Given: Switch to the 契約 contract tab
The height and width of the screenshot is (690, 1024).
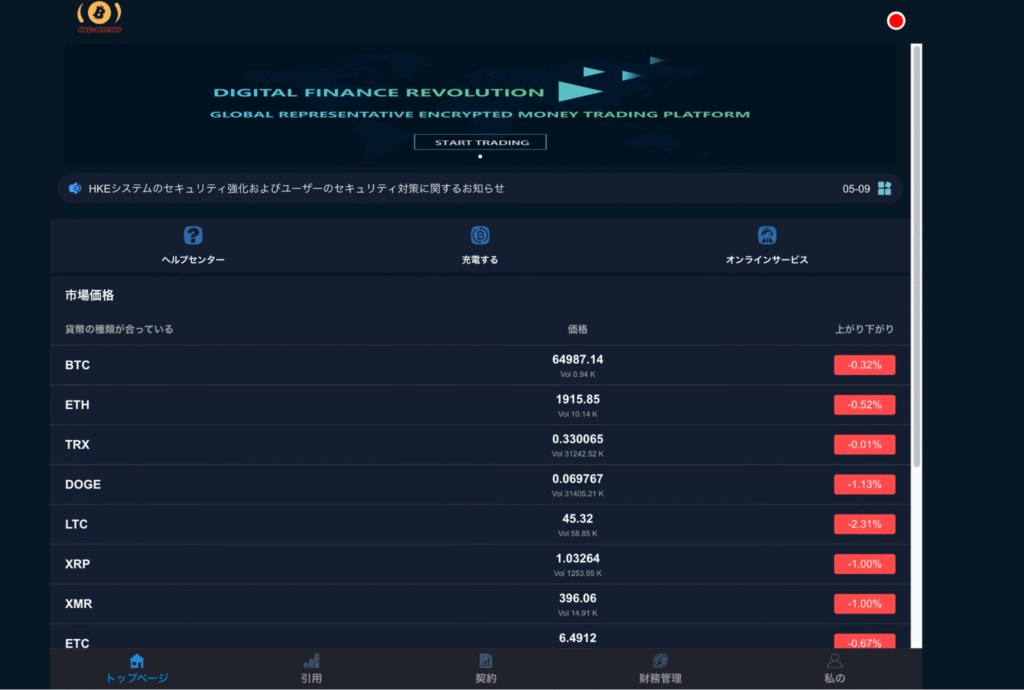Looking at the screenshot, I should pos(486,669).
